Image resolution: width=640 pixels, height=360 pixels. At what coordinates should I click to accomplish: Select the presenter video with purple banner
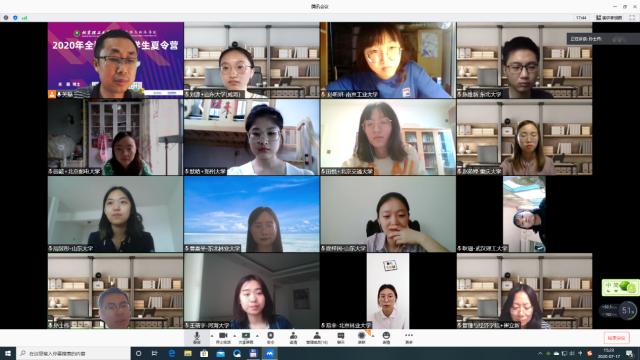pyautogui.click(x=116, y=60)
